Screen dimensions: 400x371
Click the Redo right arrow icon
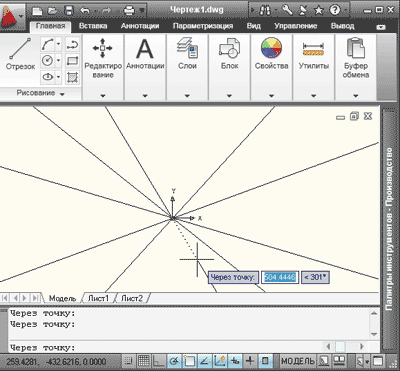click(106, 11)
